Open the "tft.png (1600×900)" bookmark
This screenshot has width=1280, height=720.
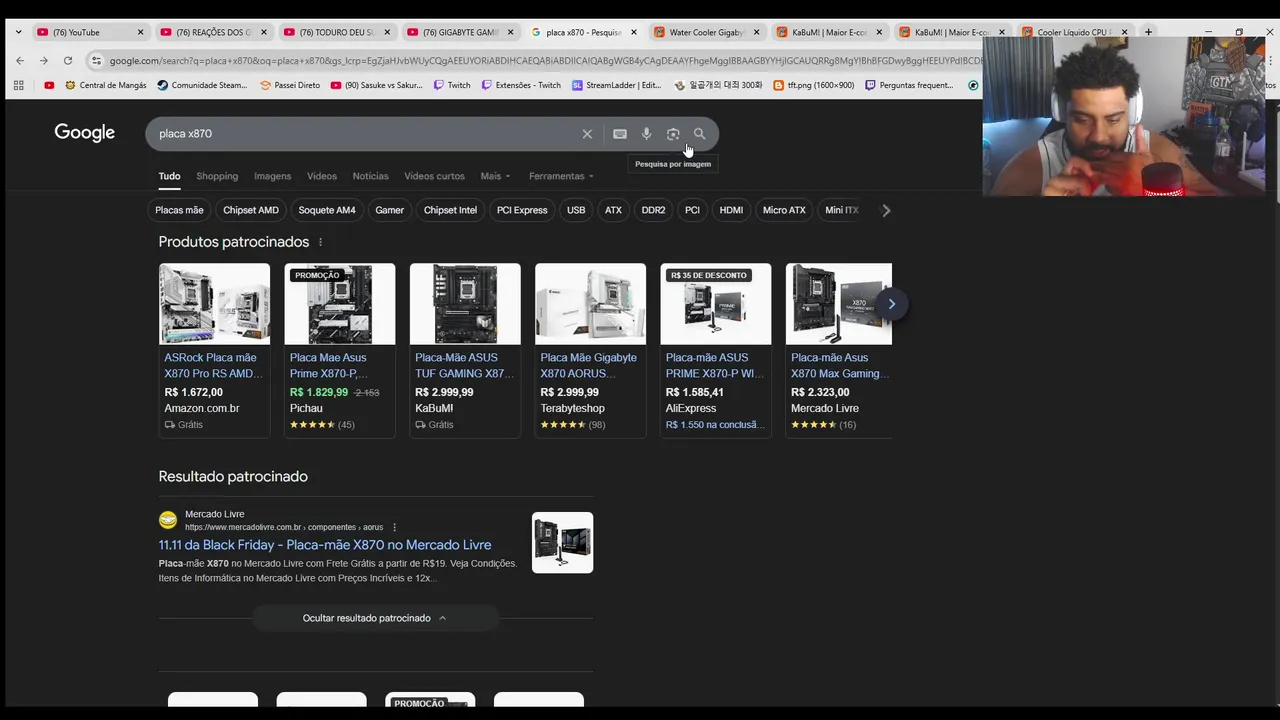click(813, 85)
